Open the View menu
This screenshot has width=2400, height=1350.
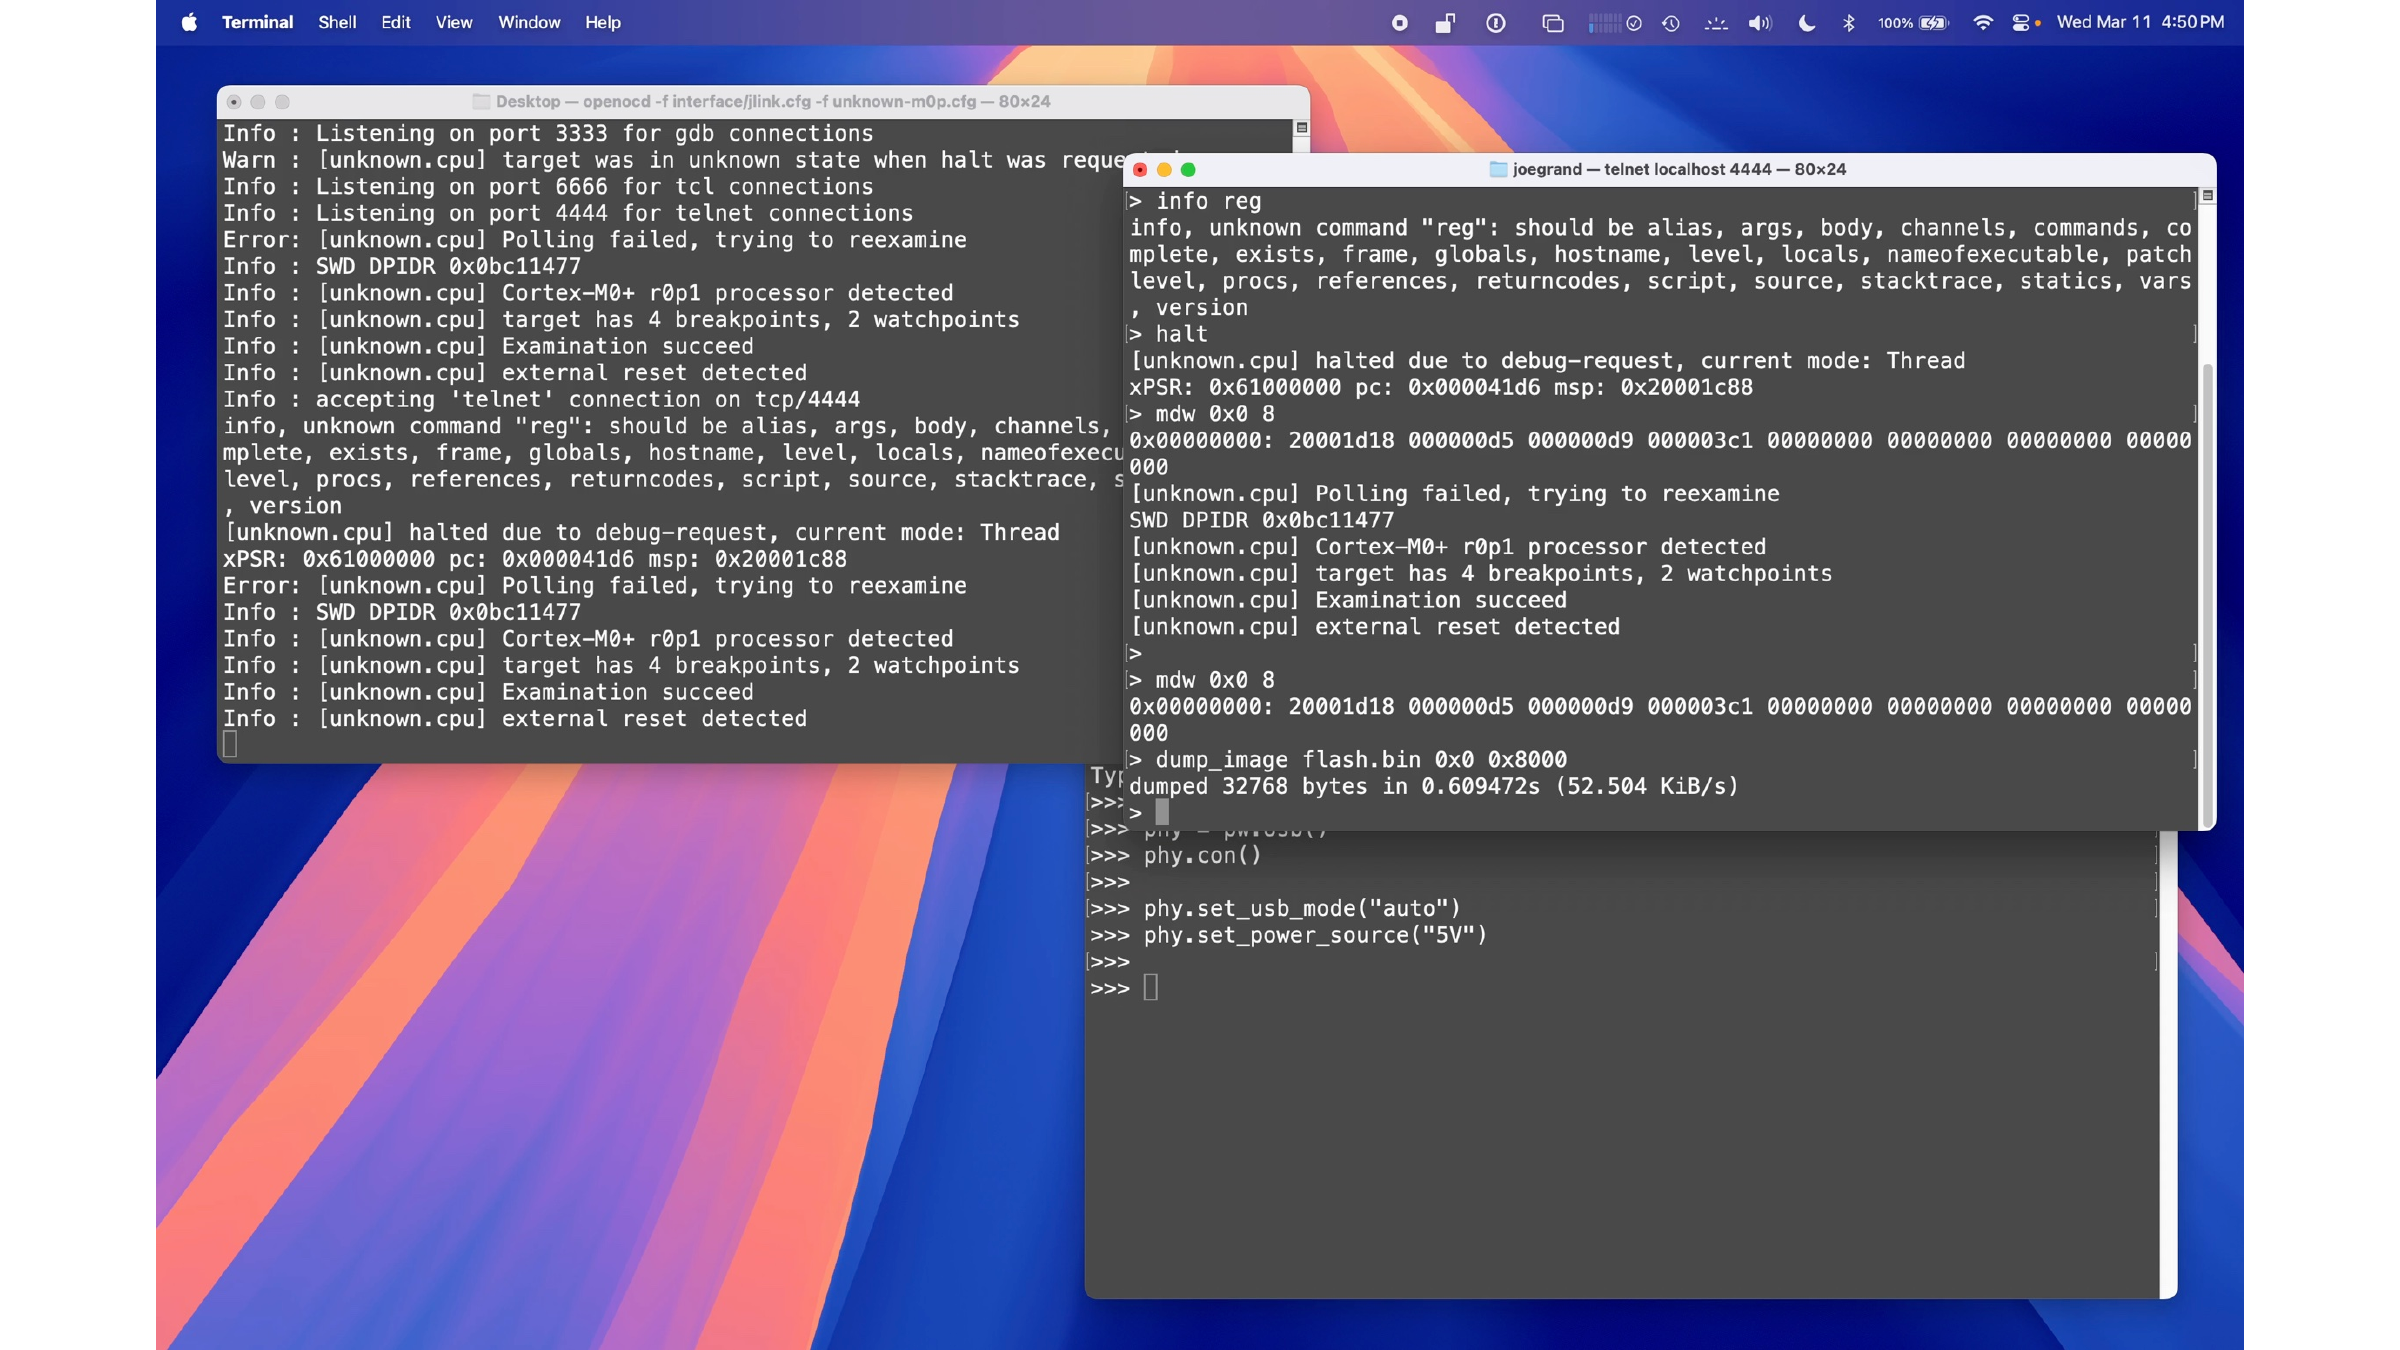tap(454, 22)
